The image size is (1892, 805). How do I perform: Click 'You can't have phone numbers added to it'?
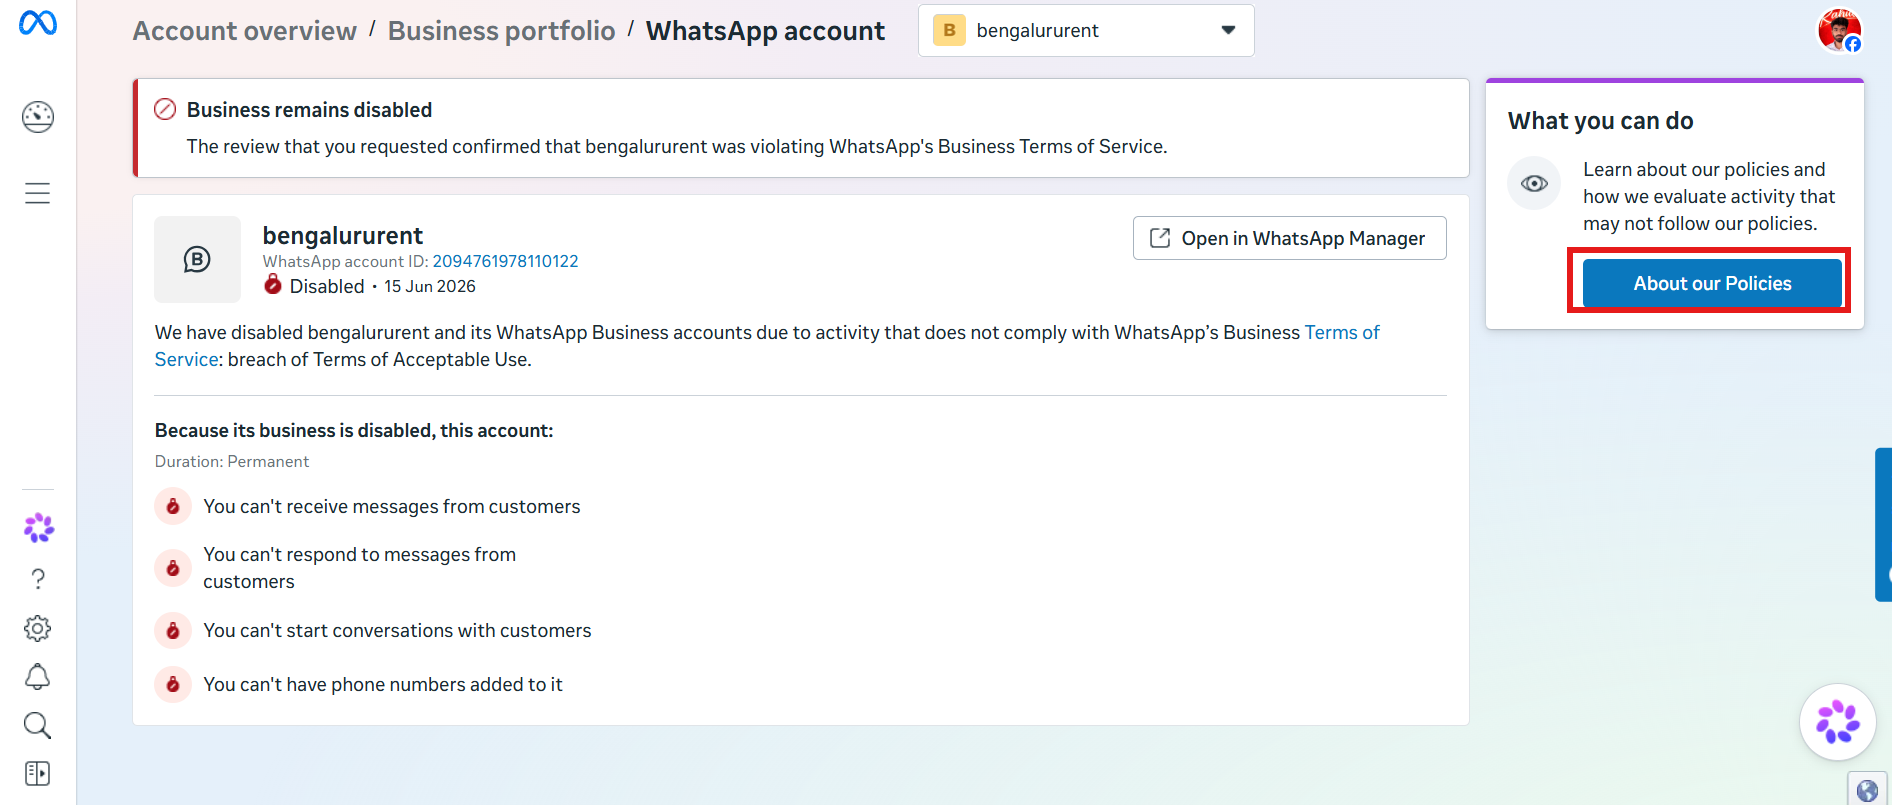point(383,684)
